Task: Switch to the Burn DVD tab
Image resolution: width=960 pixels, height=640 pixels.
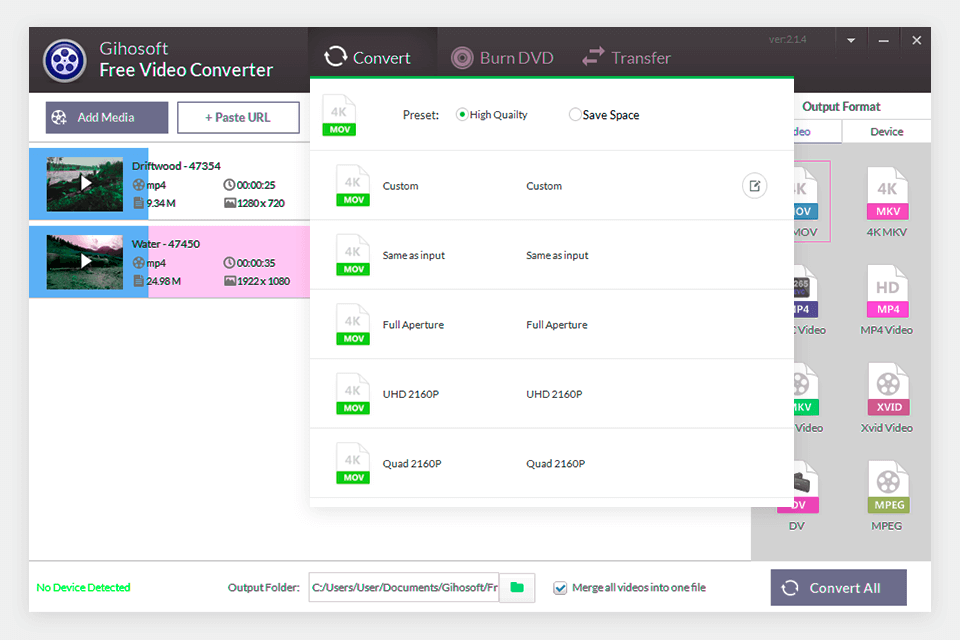Action: (x=503, y=57)
